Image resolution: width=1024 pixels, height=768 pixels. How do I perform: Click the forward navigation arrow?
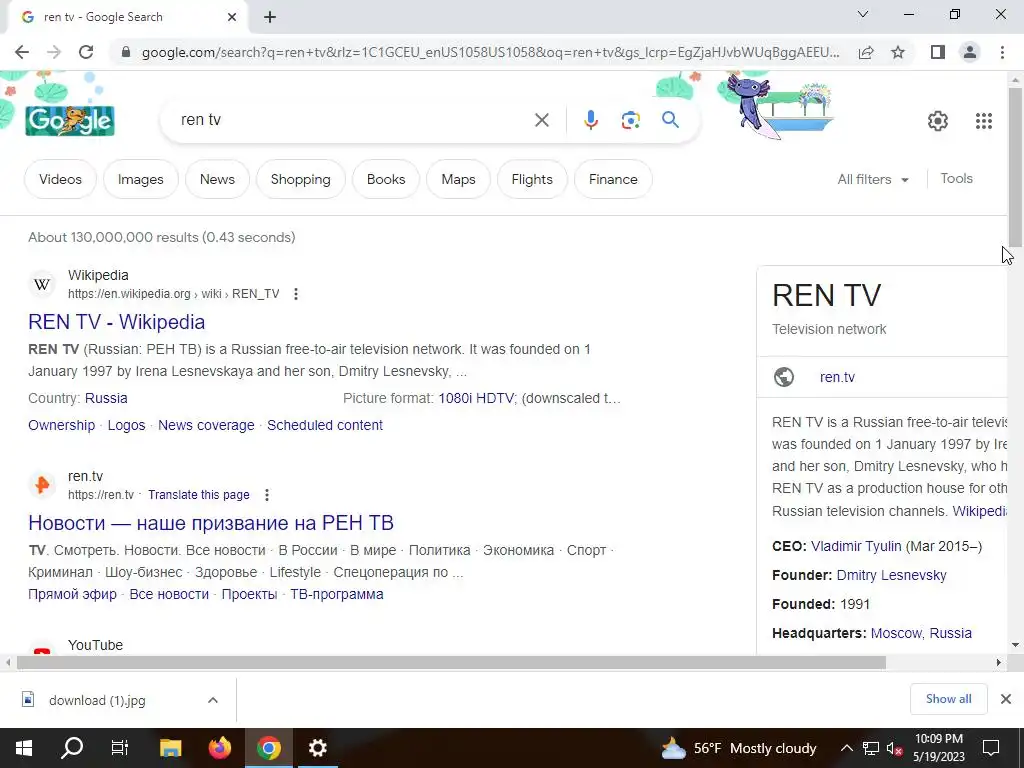54,52
